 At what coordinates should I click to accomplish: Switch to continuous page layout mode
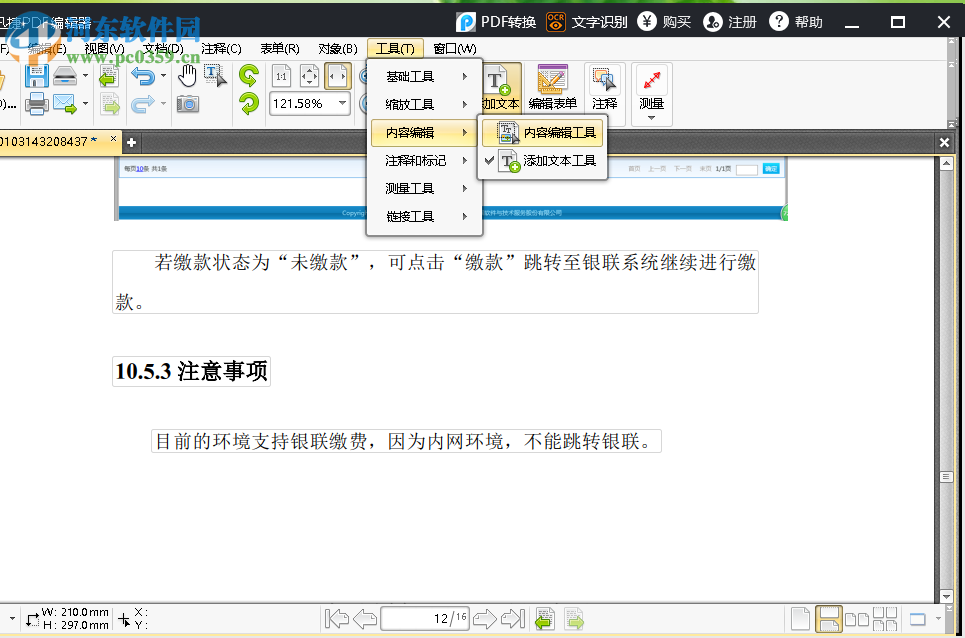[828, 618]
